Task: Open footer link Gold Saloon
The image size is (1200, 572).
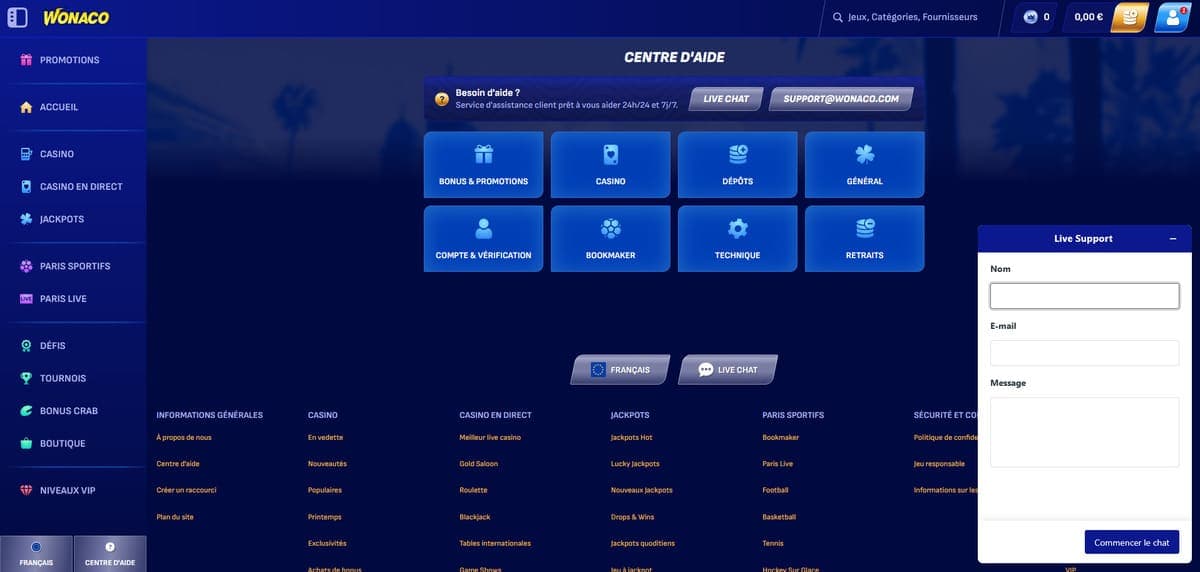Action: click(479, 464)
